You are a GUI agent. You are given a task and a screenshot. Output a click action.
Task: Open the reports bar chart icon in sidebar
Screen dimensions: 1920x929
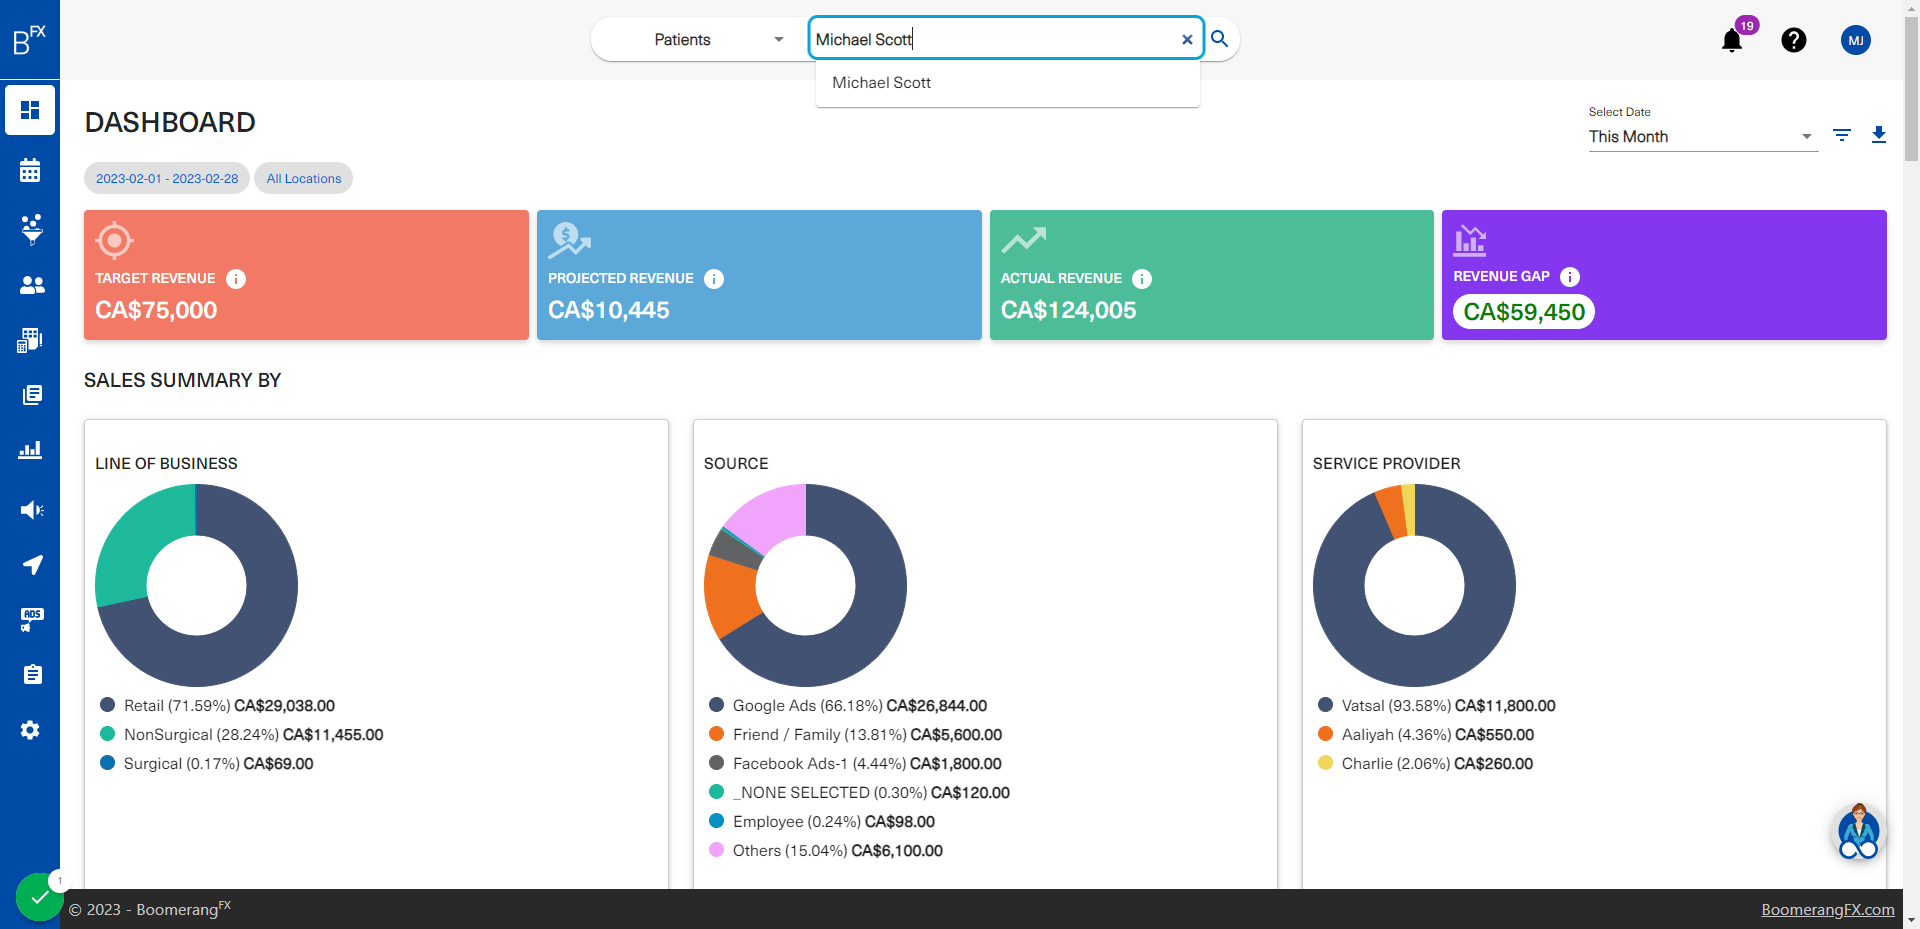pyautogui.click(x=30, y=450)
